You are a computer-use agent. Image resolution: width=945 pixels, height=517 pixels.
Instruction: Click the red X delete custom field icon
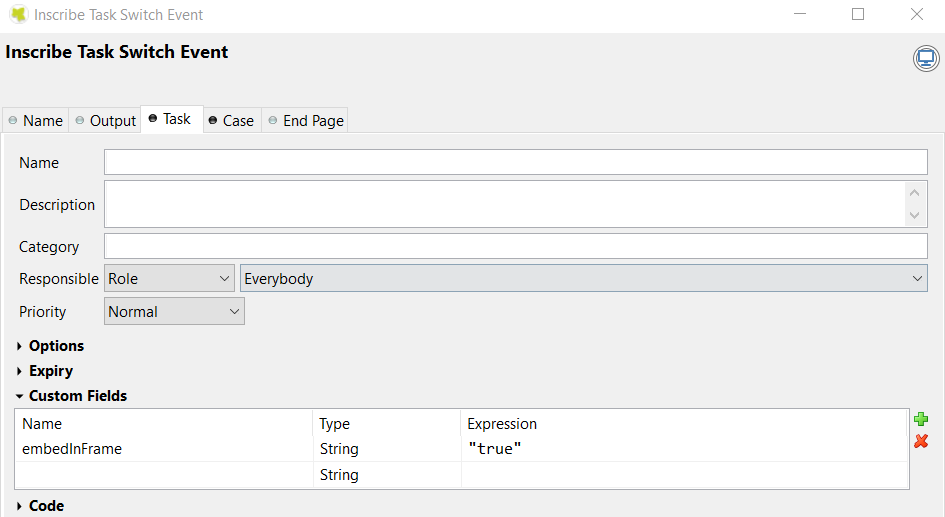921,441
